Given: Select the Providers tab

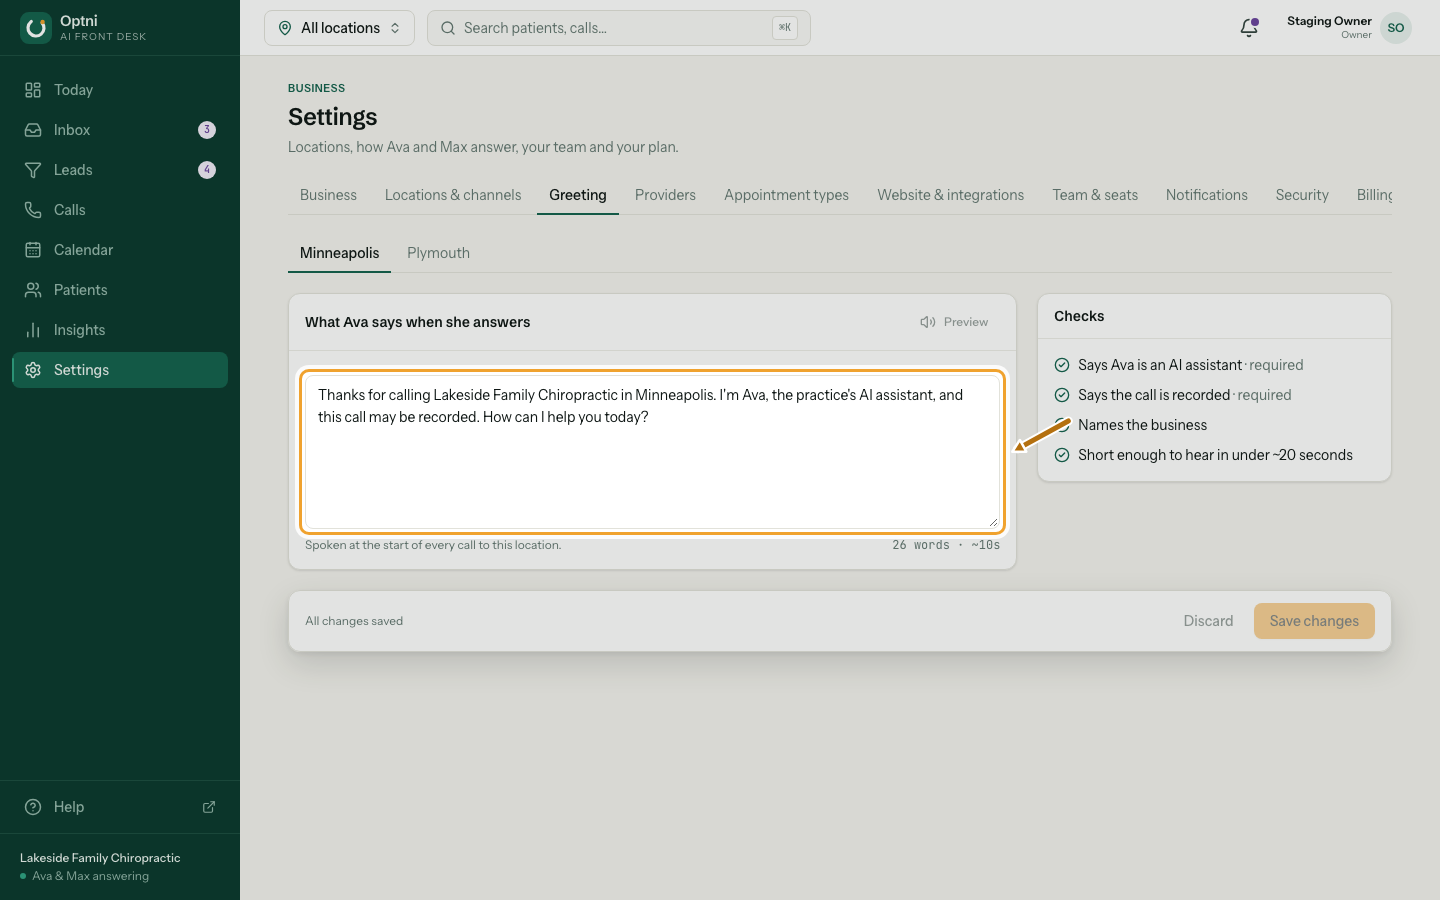Looking at the screenshot, I should (665, 195).
